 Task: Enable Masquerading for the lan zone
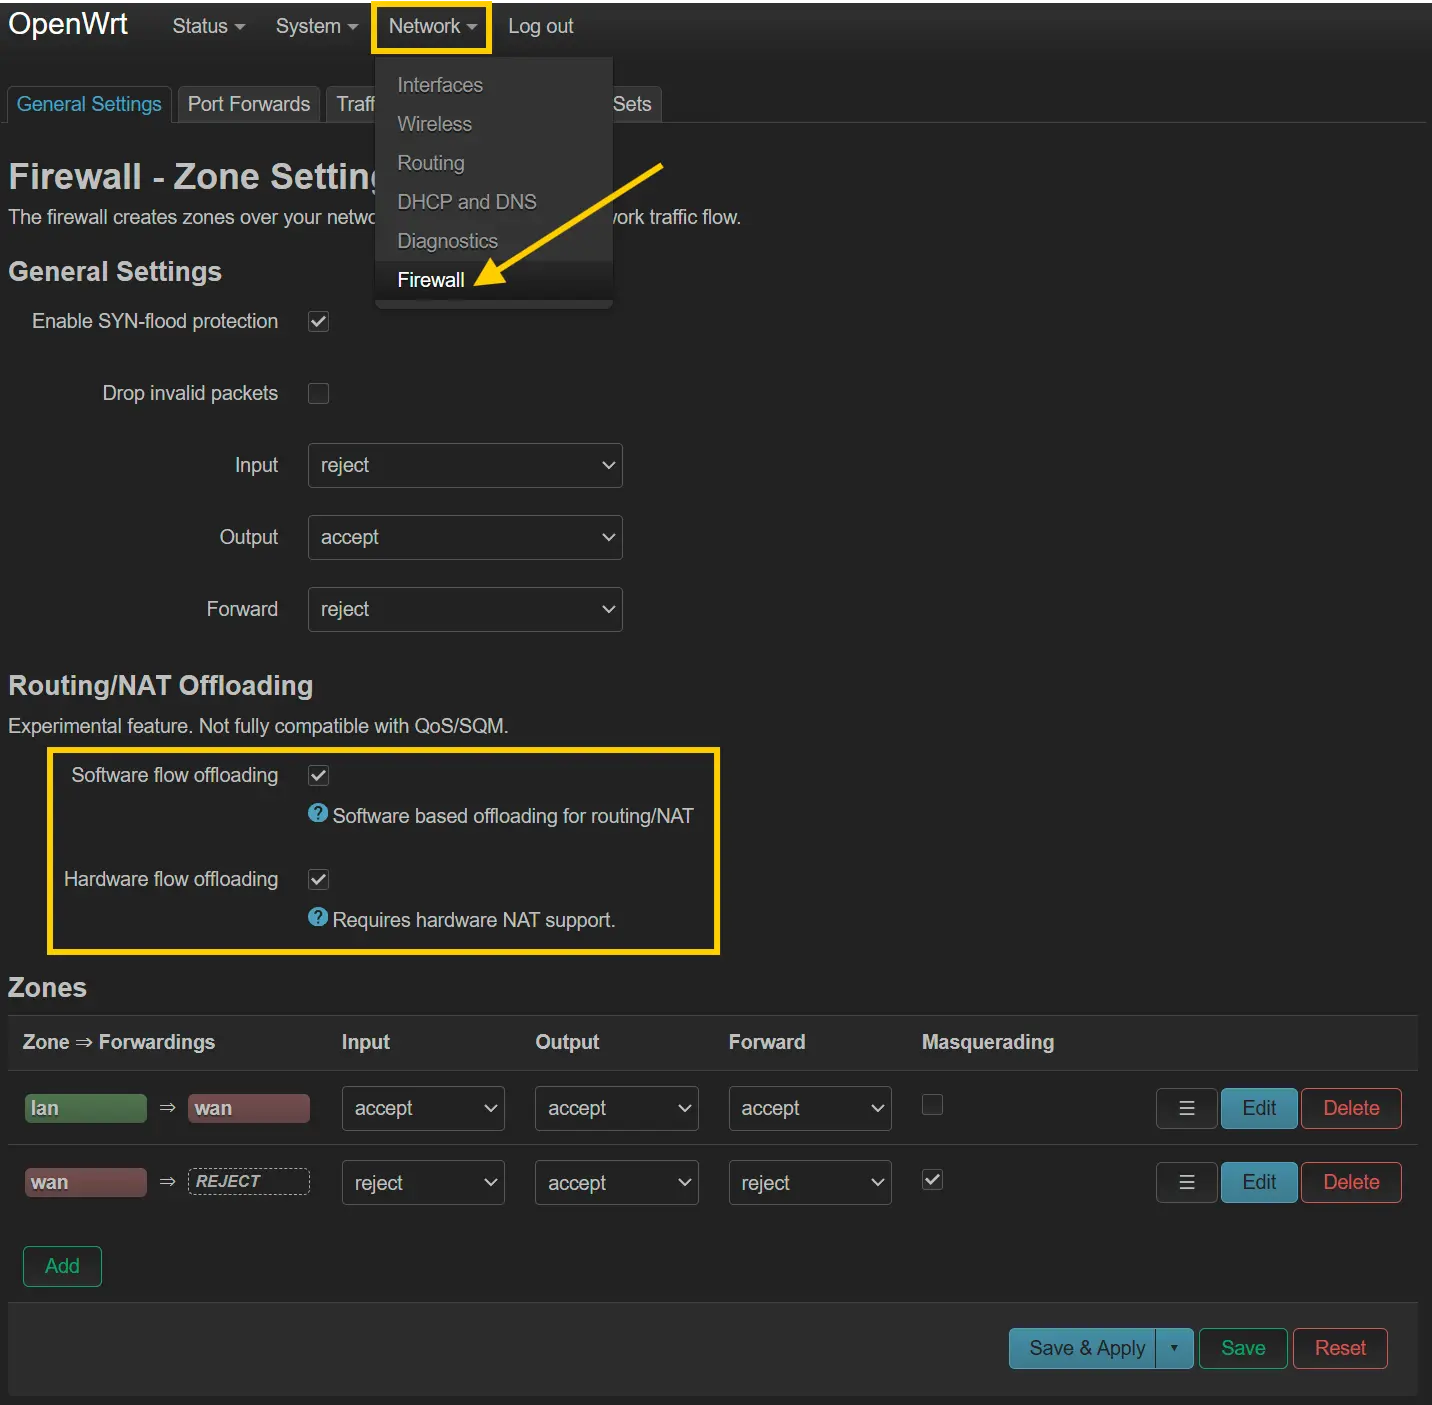coord(932,1105)
